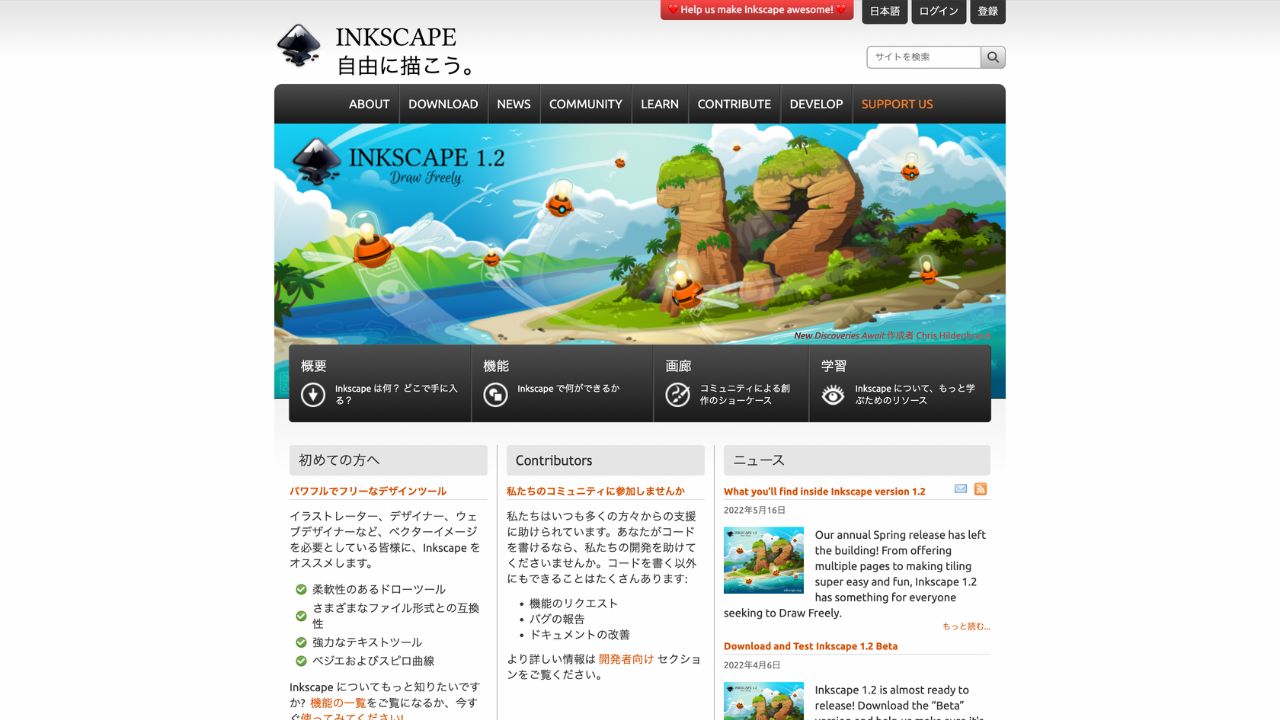1280x720 pixels.
Task: Click the 'さまざまなファイル形式との互換性' list item
Action: pos(396,615)
